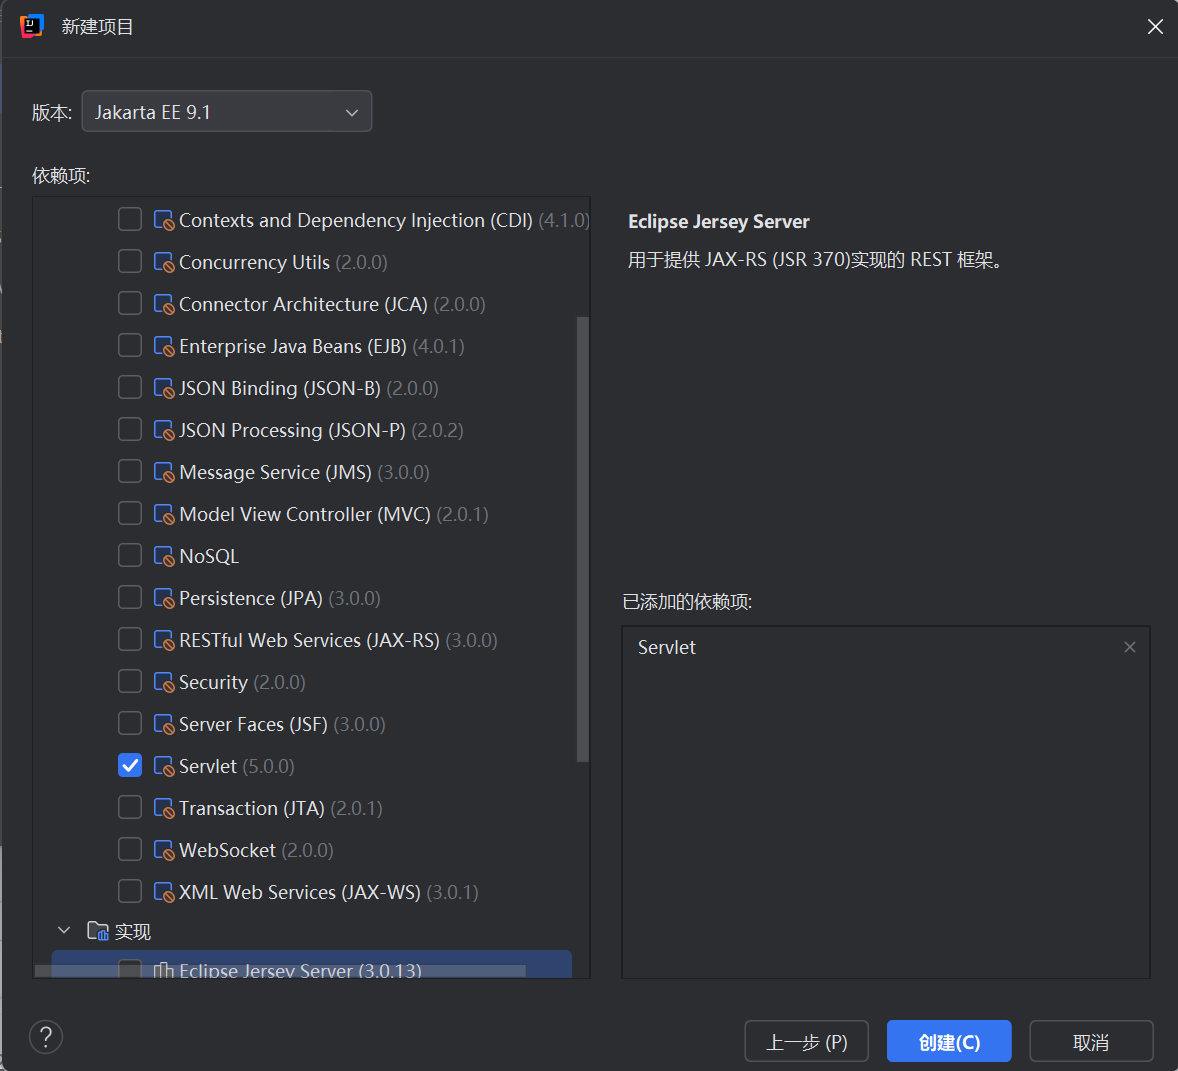This screenshot has height=1071, width=1178.
Task: Uncheck the Servlet (5.0.0) checkbox
Action: (x=130, y=765)
